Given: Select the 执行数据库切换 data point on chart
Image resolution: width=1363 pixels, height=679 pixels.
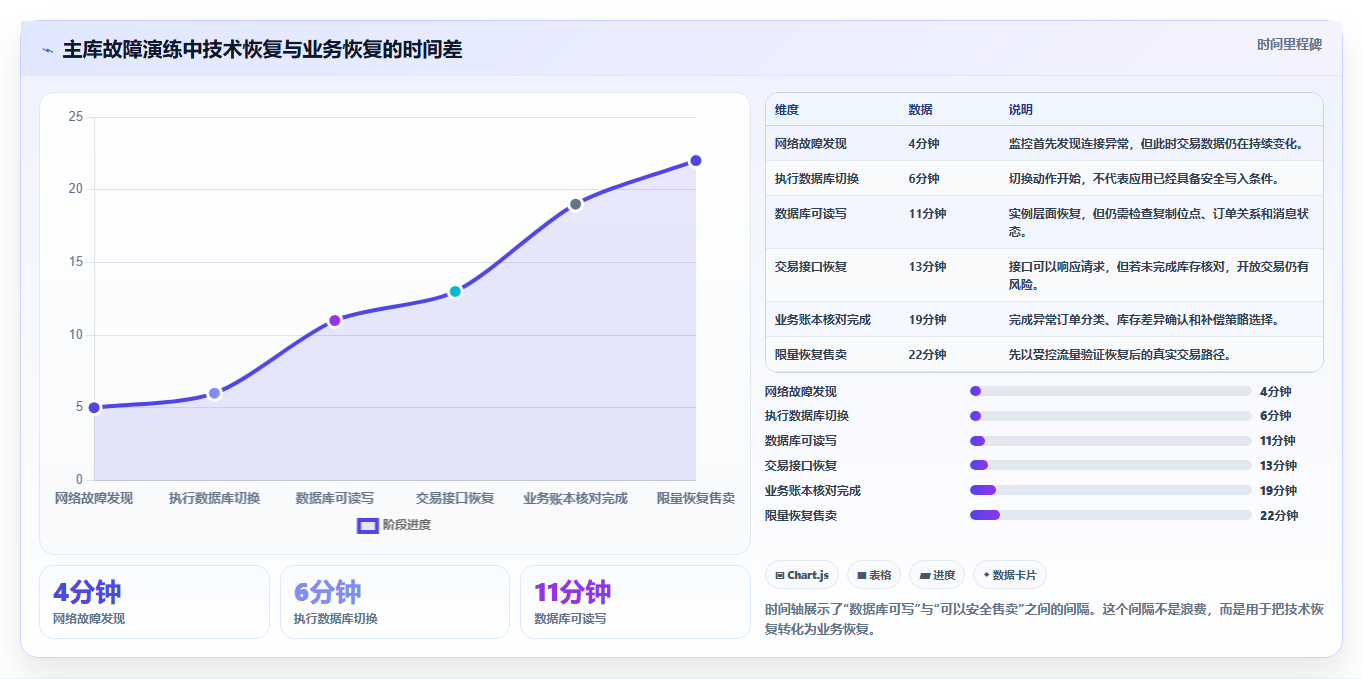Looking at the screenshot, I should point(214,393).
